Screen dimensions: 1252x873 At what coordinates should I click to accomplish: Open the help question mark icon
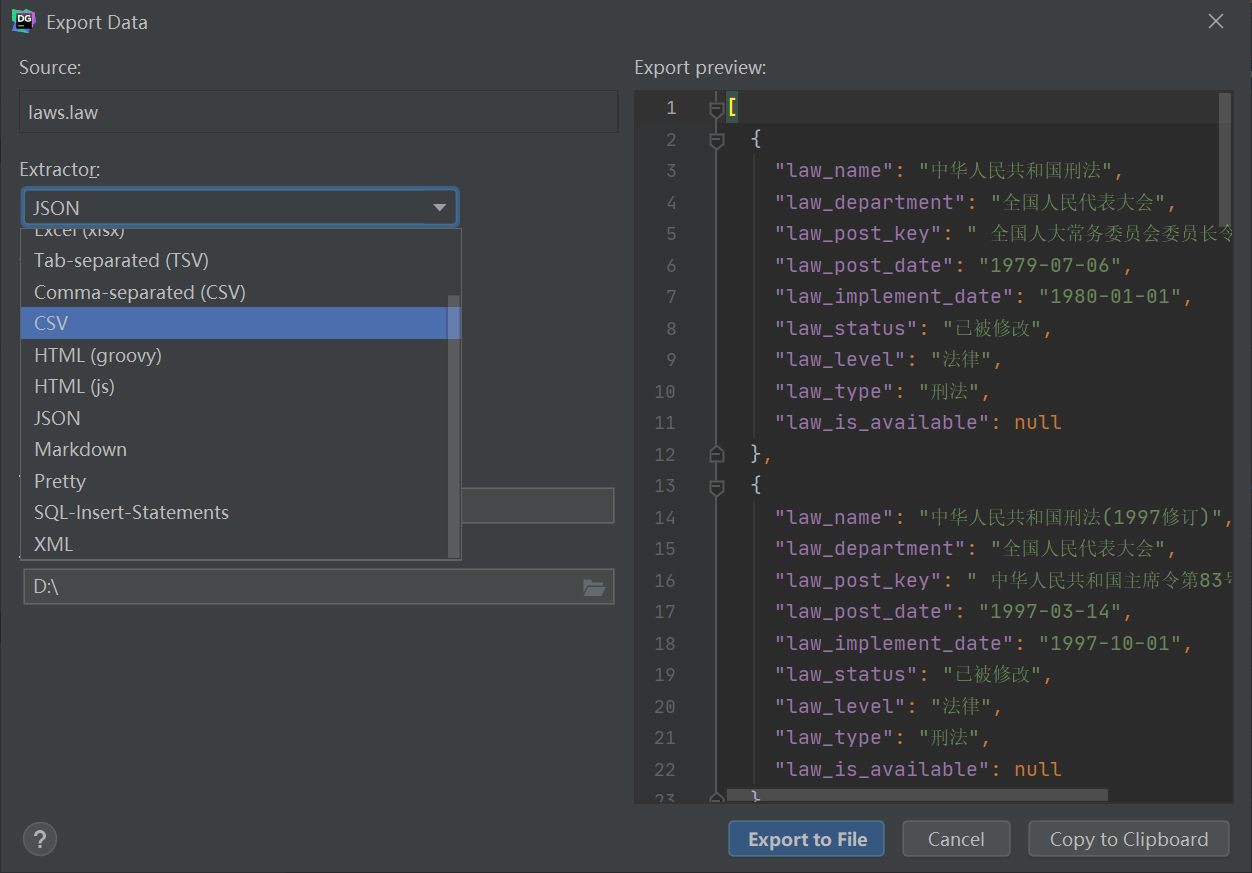40,839
